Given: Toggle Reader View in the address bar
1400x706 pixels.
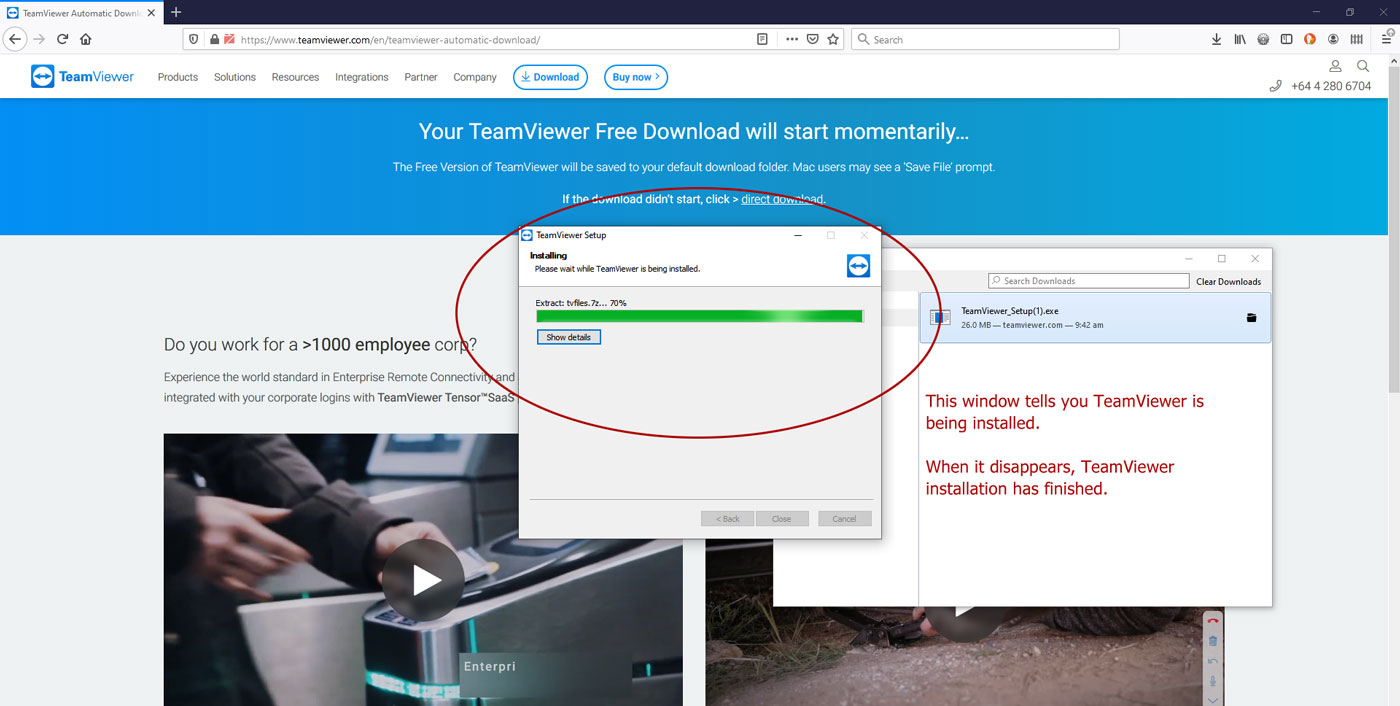Looking at the screenshot, I should coord(762,39).
